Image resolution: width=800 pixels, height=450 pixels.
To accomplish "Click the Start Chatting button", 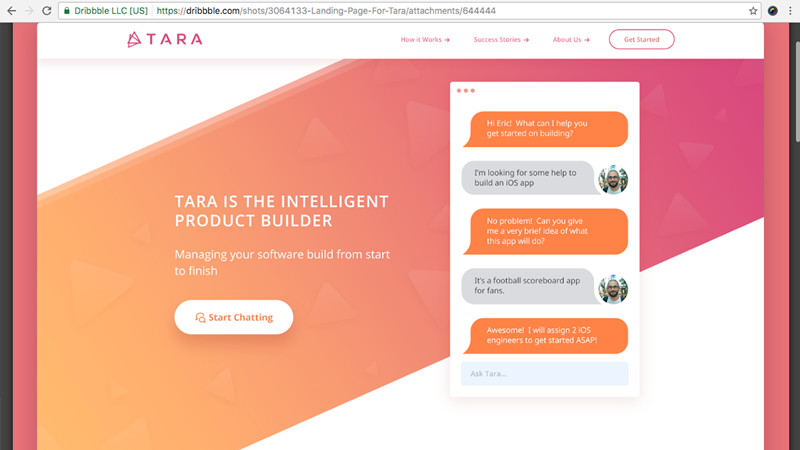I will tap(234, 317).
